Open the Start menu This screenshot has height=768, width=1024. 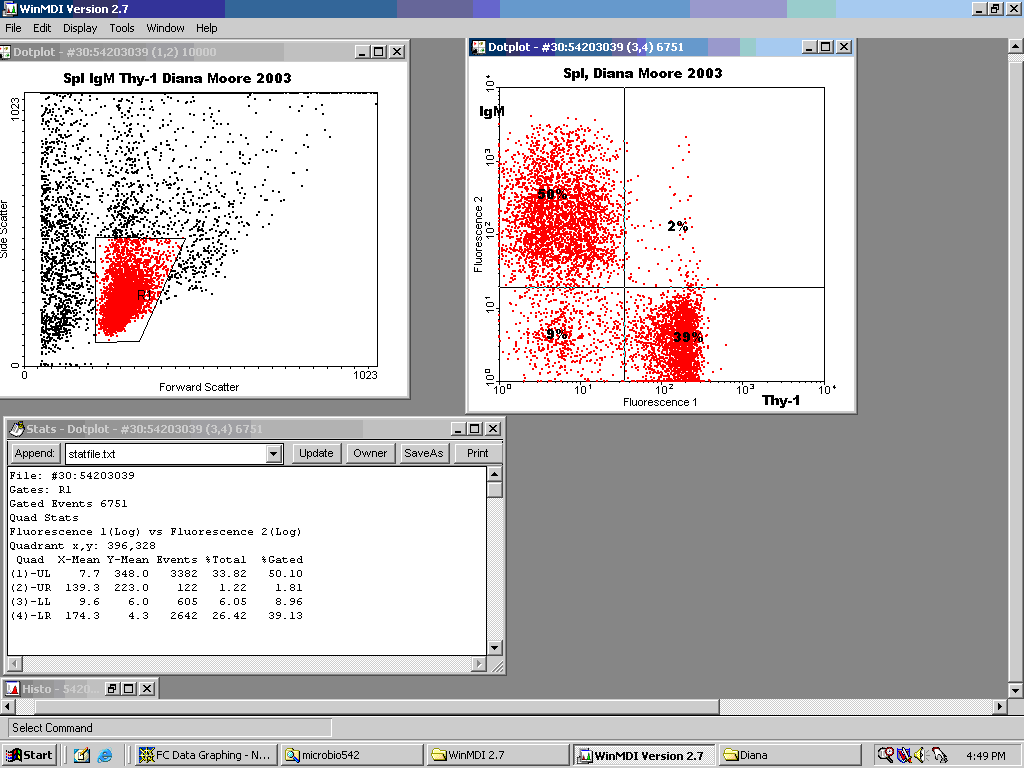click(x=29, y=755)
